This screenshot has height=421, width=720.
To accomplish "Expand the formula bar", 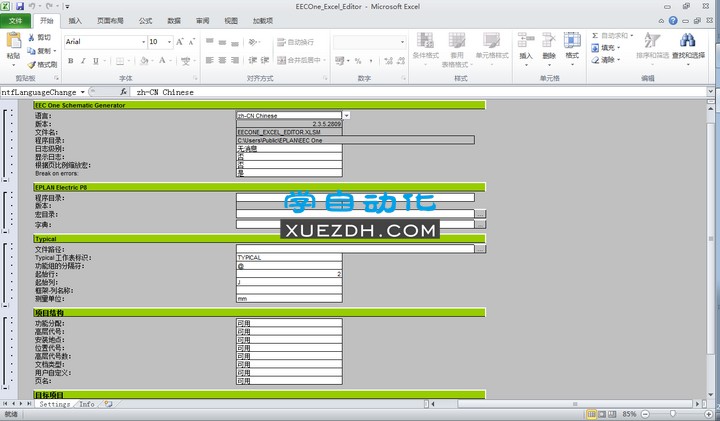I will pyautogui.click(x=710, y=92).
